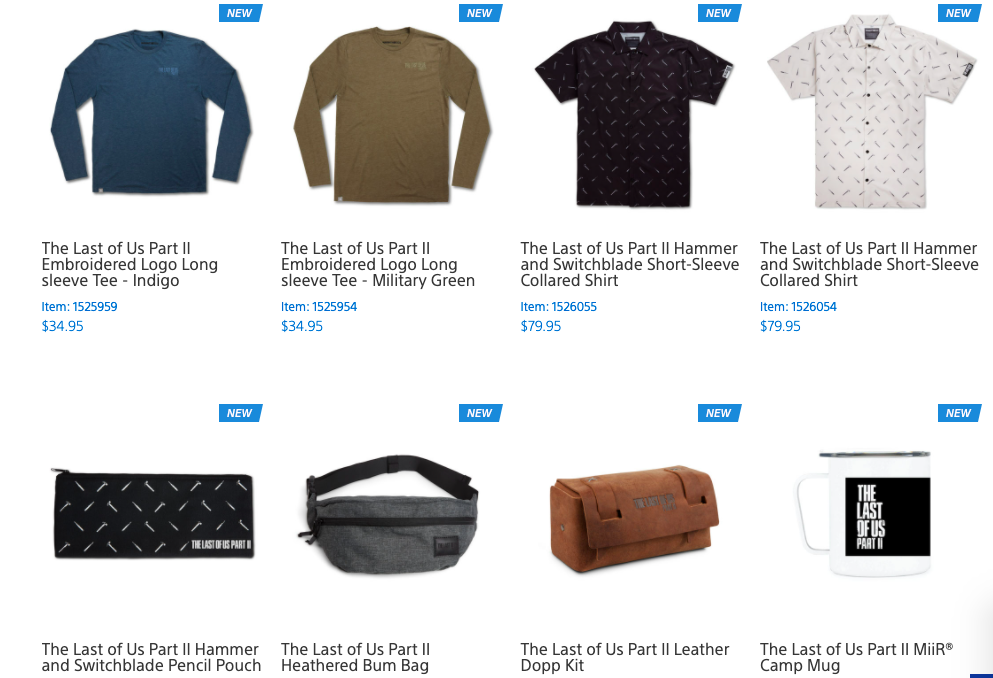This screenshot has height=678, width=993.
Task: Open the MiiR Camp Mug title link
Action: coord(857,658)
